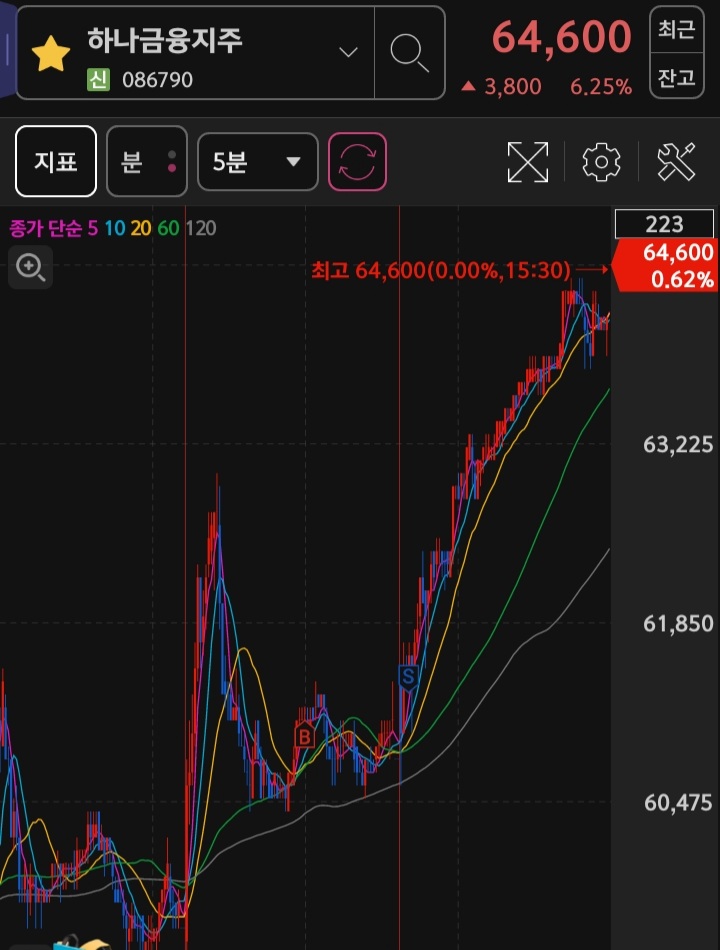Tap the 최근 button
The width and height of the screenshot is (720, 950).
point(676,29)
